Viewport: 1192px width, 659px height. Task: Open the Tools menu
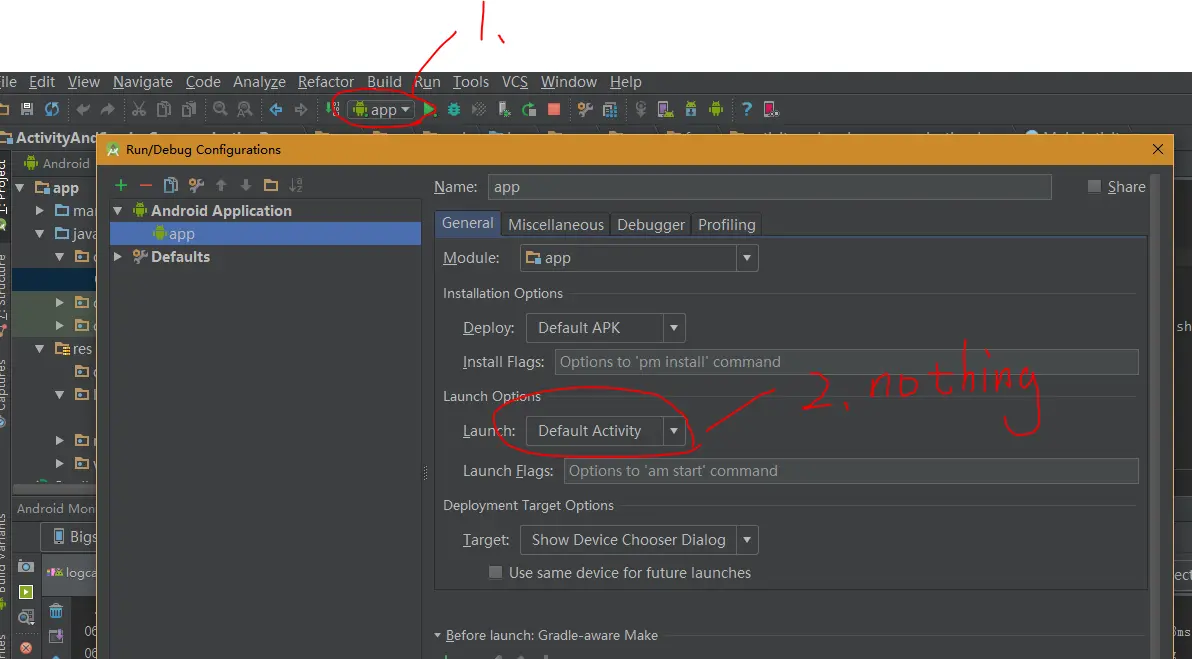click(471, 81)
